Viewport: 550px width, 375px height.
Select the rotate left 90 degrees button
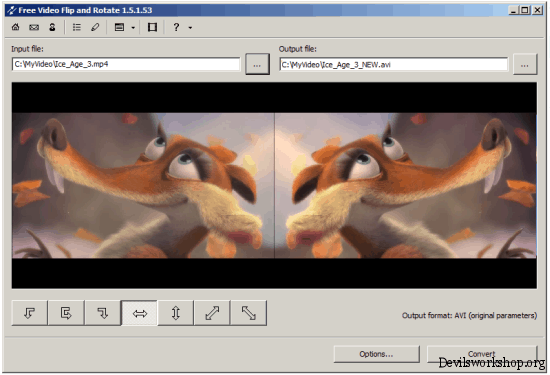pos(29,313)
